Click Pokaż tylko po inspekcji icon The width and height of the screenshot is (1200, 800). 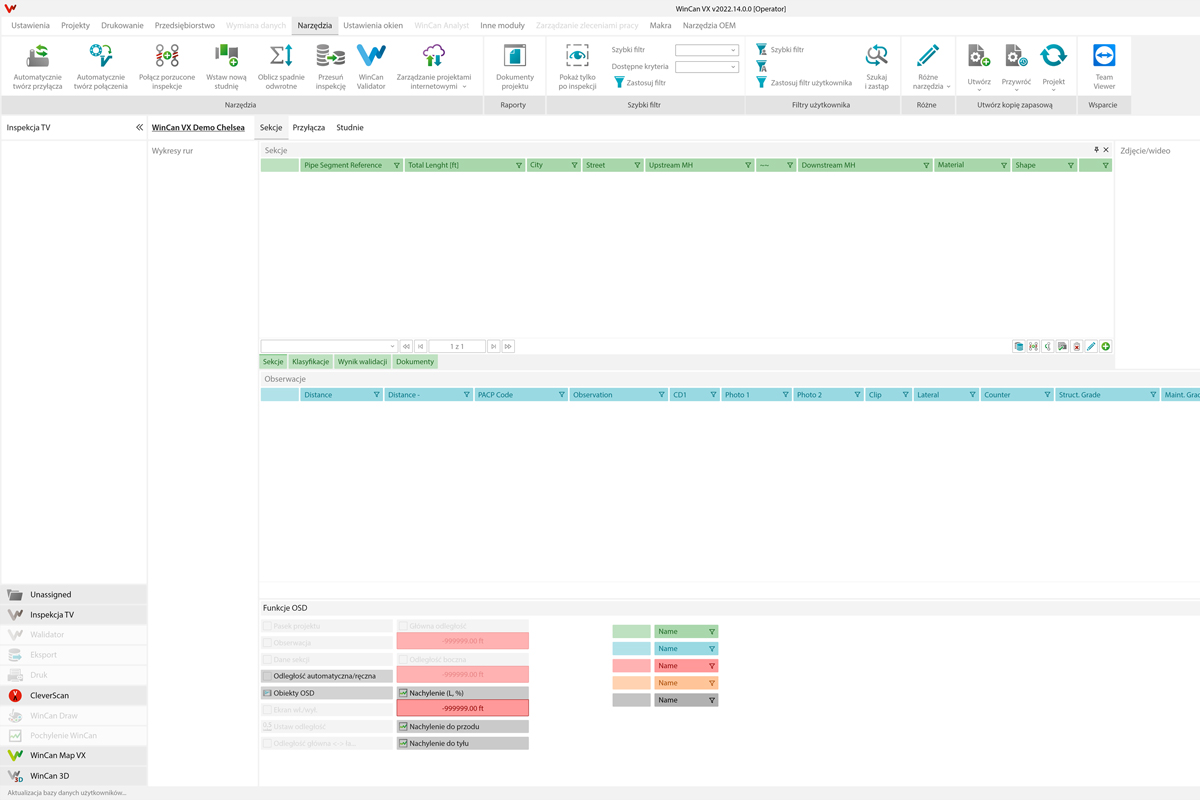577,66
